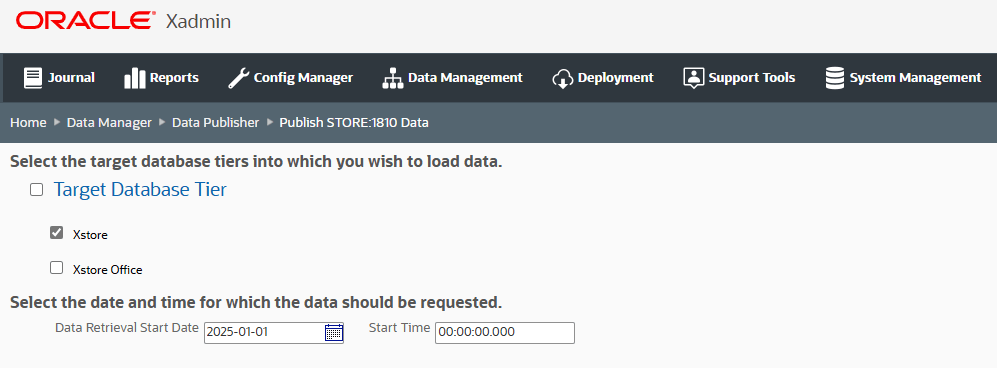Viewport: 997px width, 368px height.
Task: Click the Data Management hierarchy icon
Action: tap(393, 78)
